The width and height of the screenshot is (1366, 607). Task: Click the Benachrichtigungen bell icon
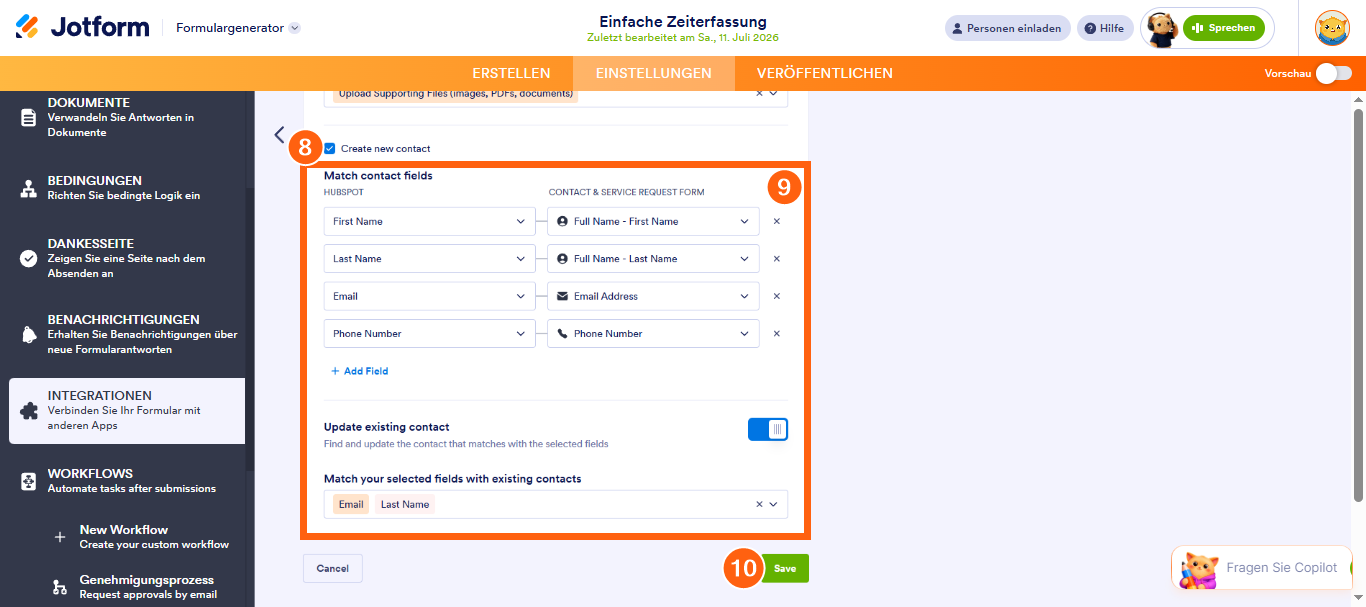click(x=28, y=334)
